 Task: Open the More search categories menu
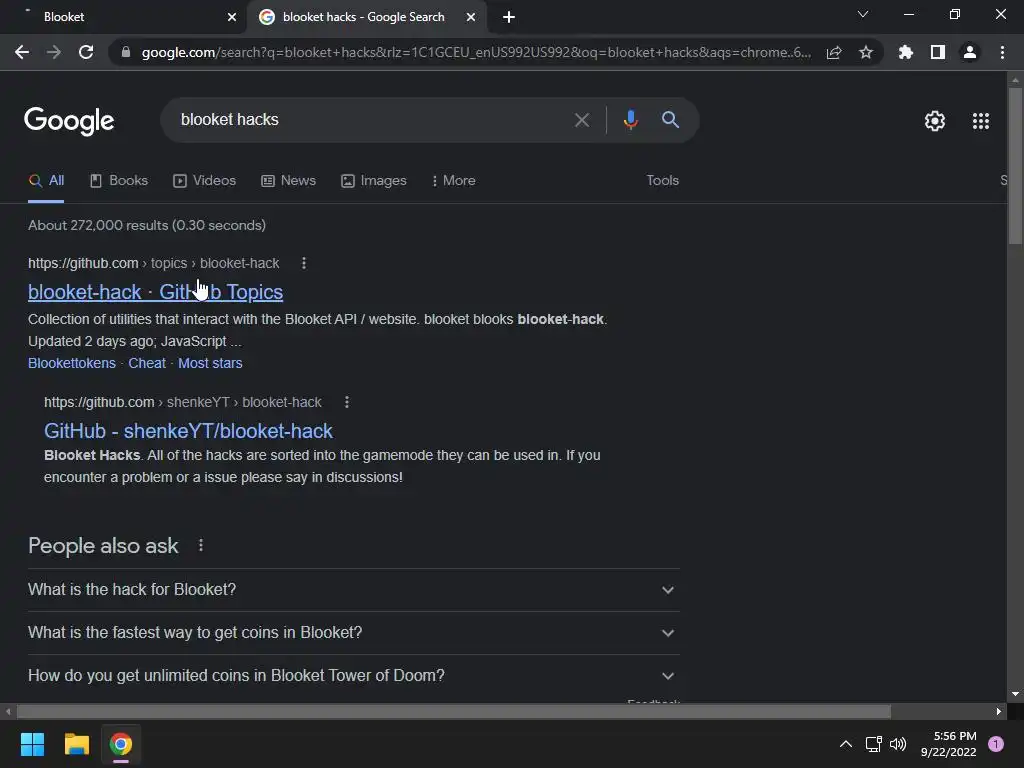pos(453,181)
